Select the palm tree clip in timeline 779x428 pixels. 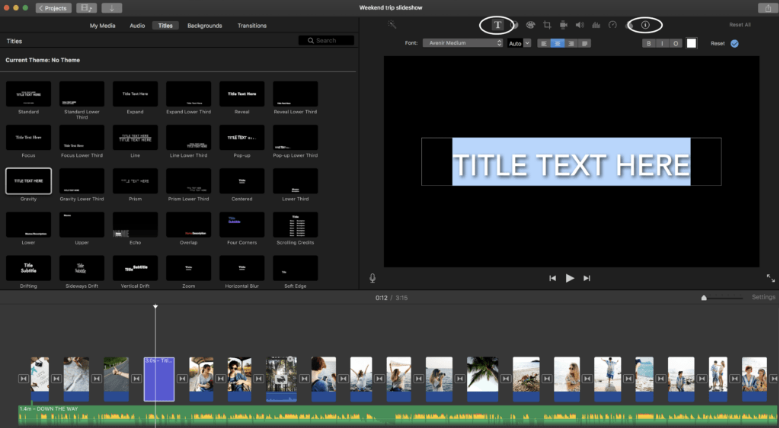(x=482, y=379)
